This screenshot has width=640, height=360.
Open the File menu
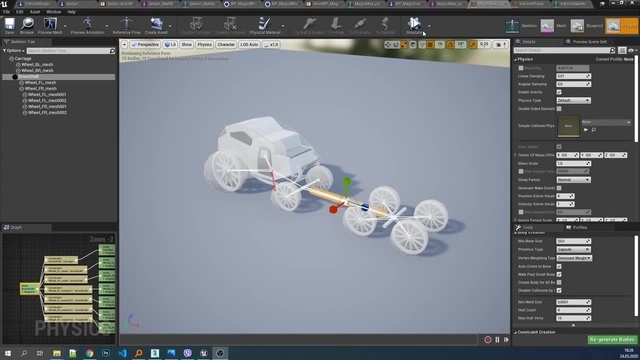click(7, 12)
